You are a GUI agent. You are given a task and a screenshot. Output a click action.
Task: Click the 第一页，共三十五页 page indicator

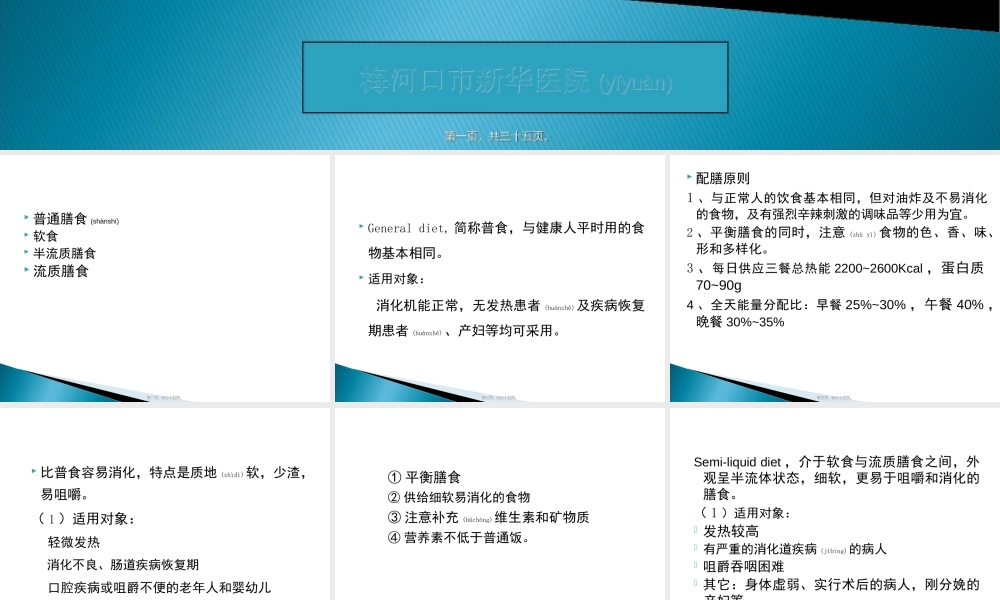coord(498,135)
